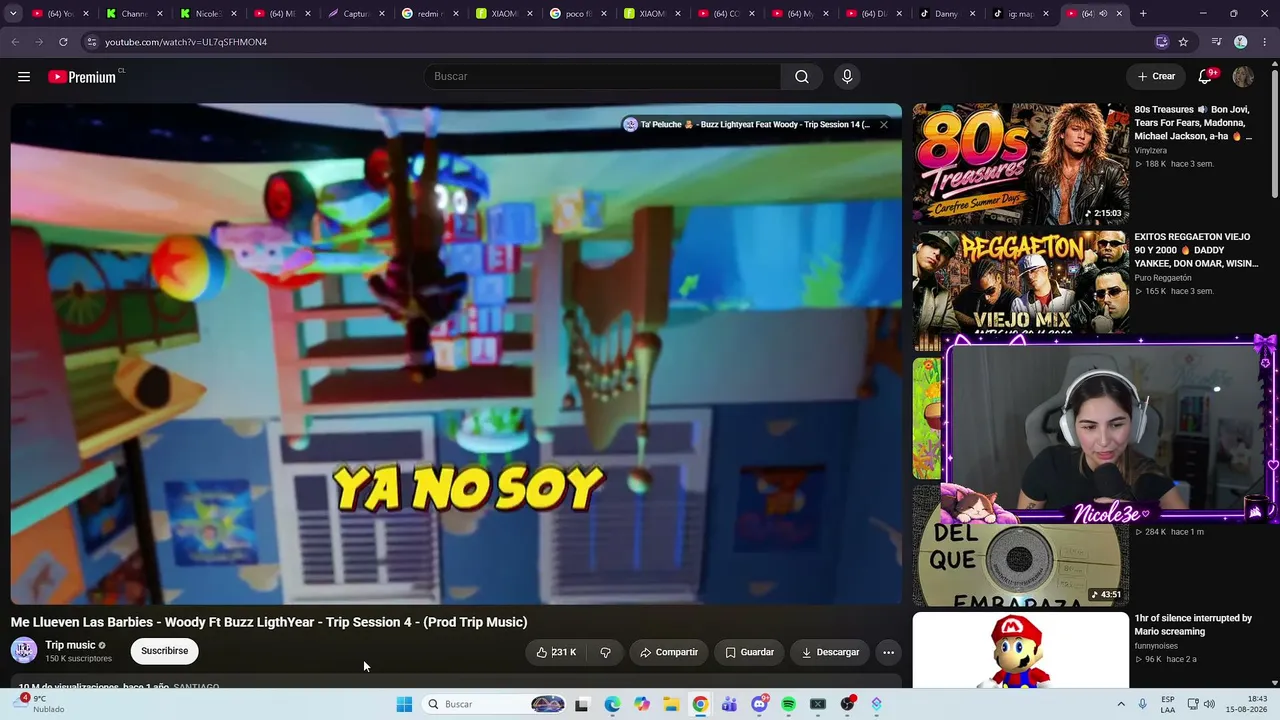Open Discord from the taskbar

click(x=759, y=704)
